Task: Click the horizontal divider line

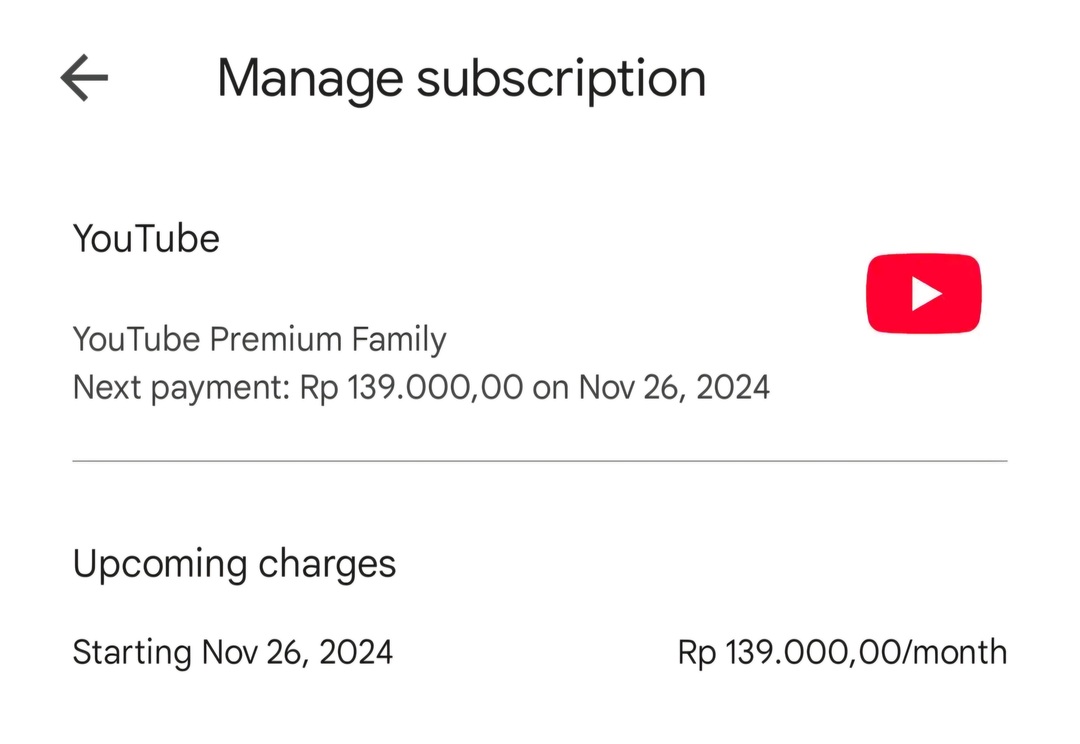Action: 540,461
